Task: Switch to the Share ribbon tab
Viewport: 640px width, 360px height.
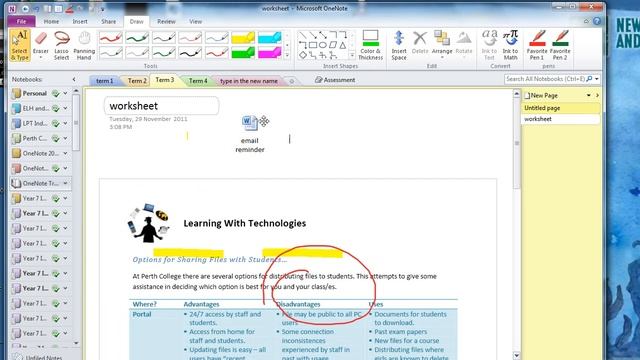Action: [x=109, y=21]
